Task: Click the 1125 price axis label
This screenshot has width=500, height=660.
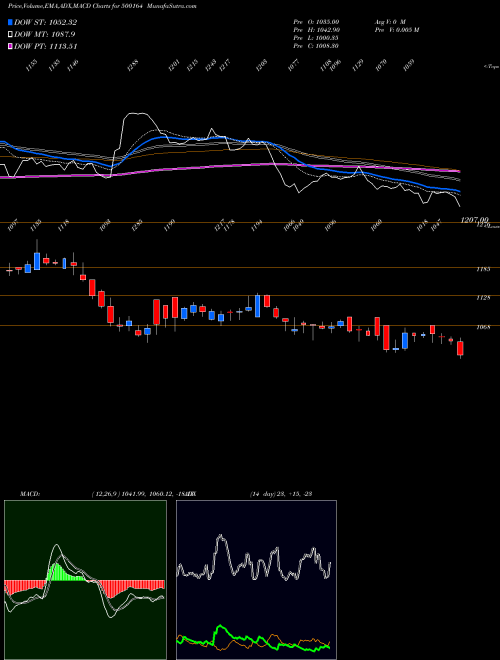Action: [x=484, y=298]
